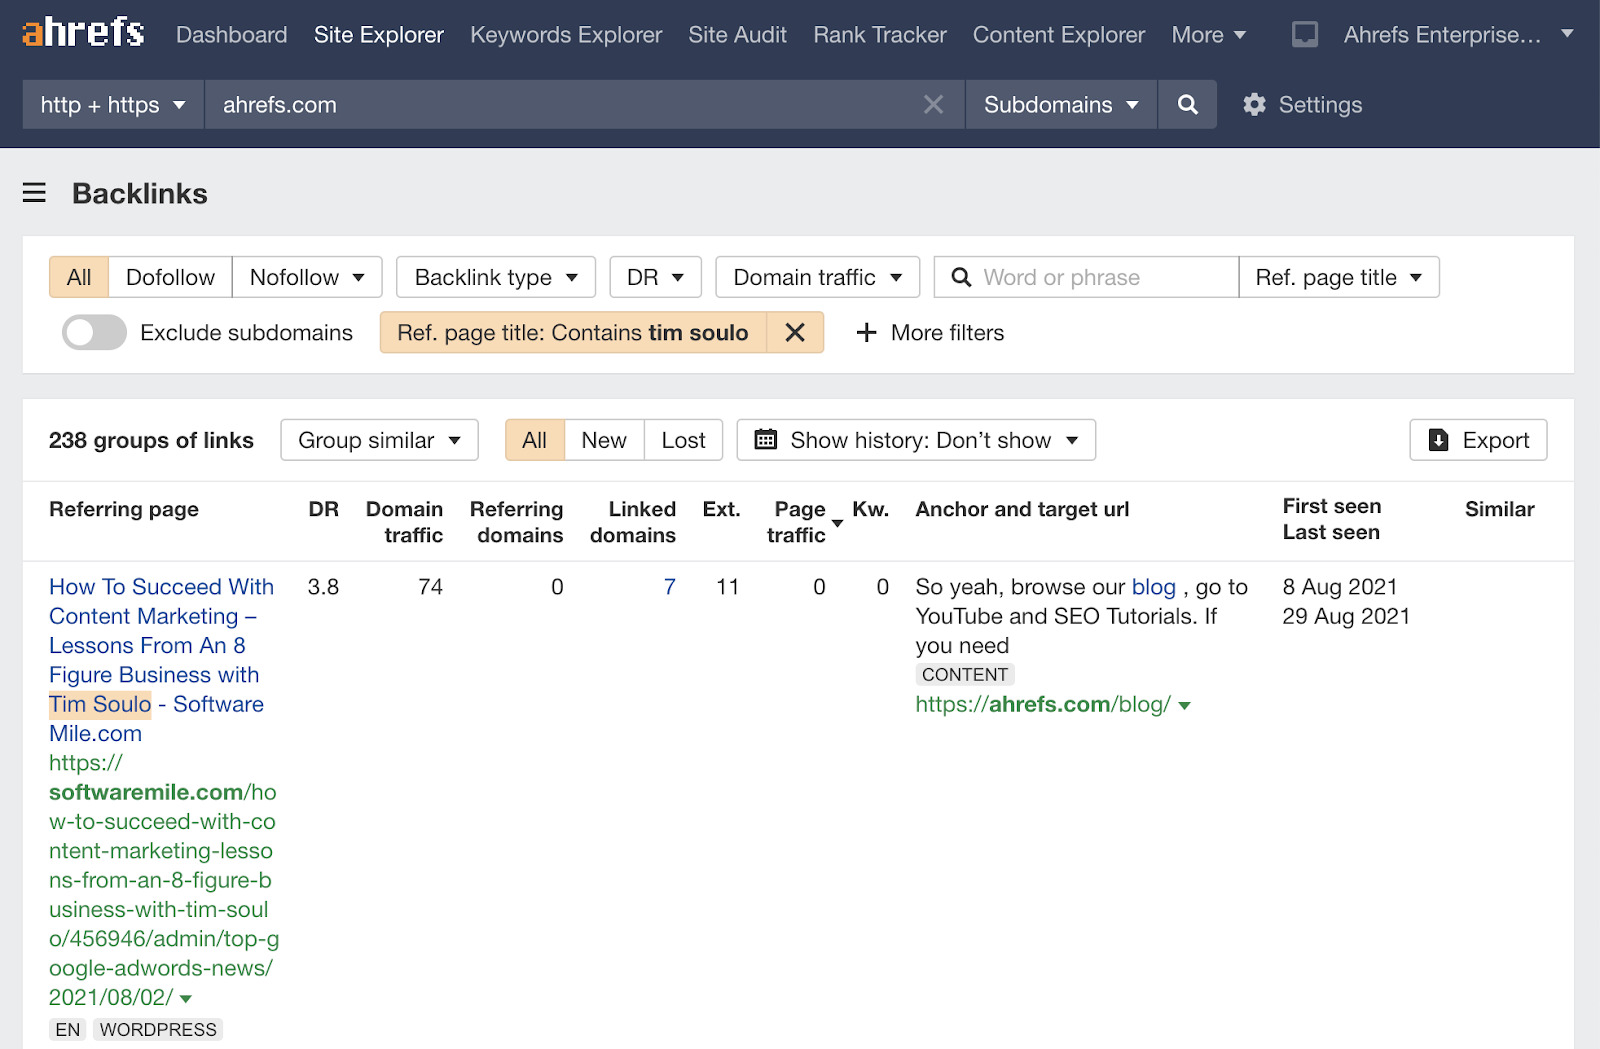The image size is (1600, 1049).
Task: Remove the Ref. page title filter
Action: tap(795, 333)
